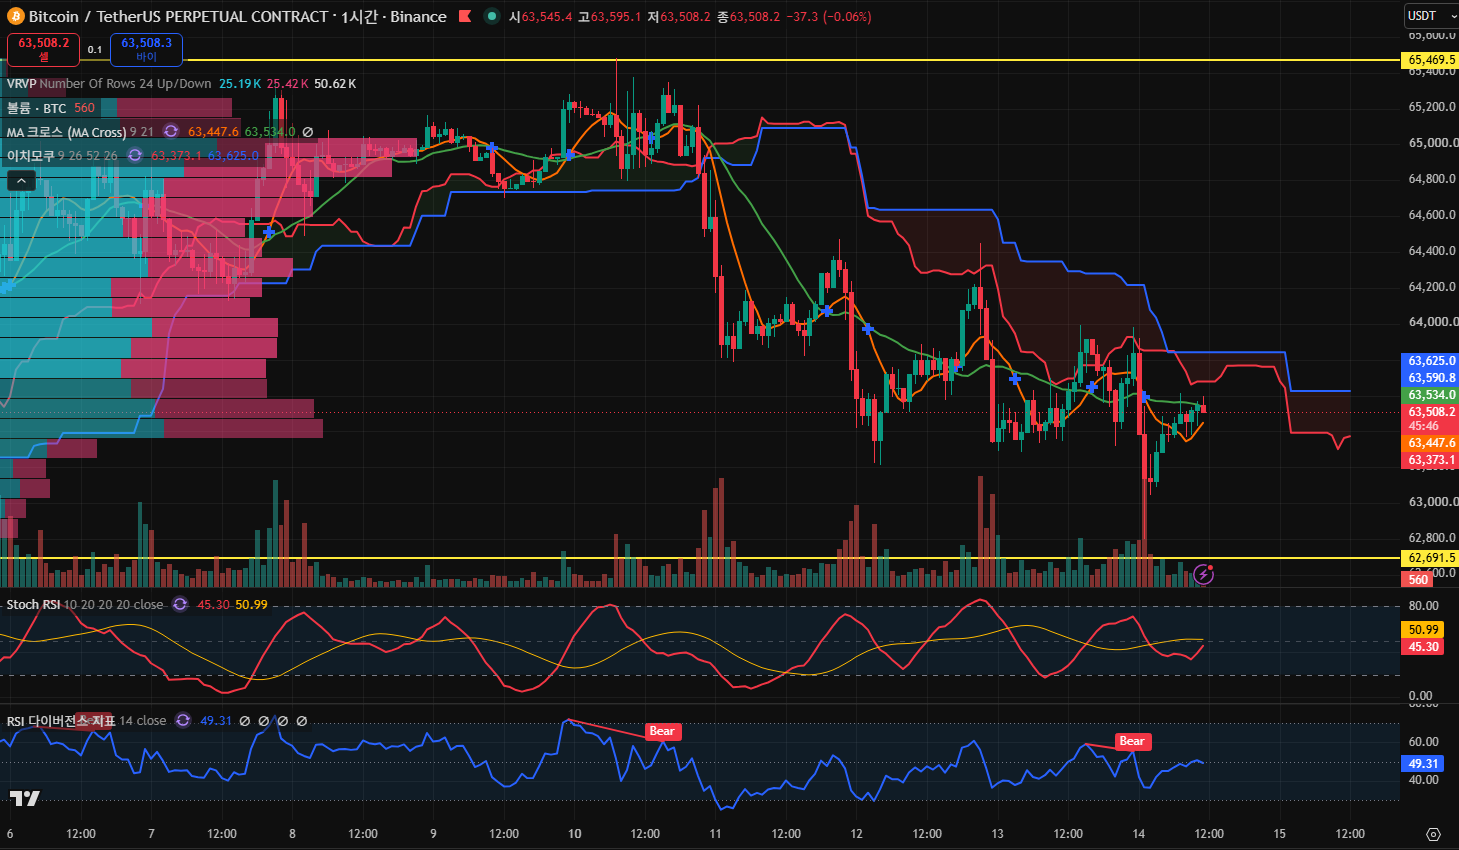
Task: Click the 80.00 level on Stoch RSI axis
Action: point(1424,606)
